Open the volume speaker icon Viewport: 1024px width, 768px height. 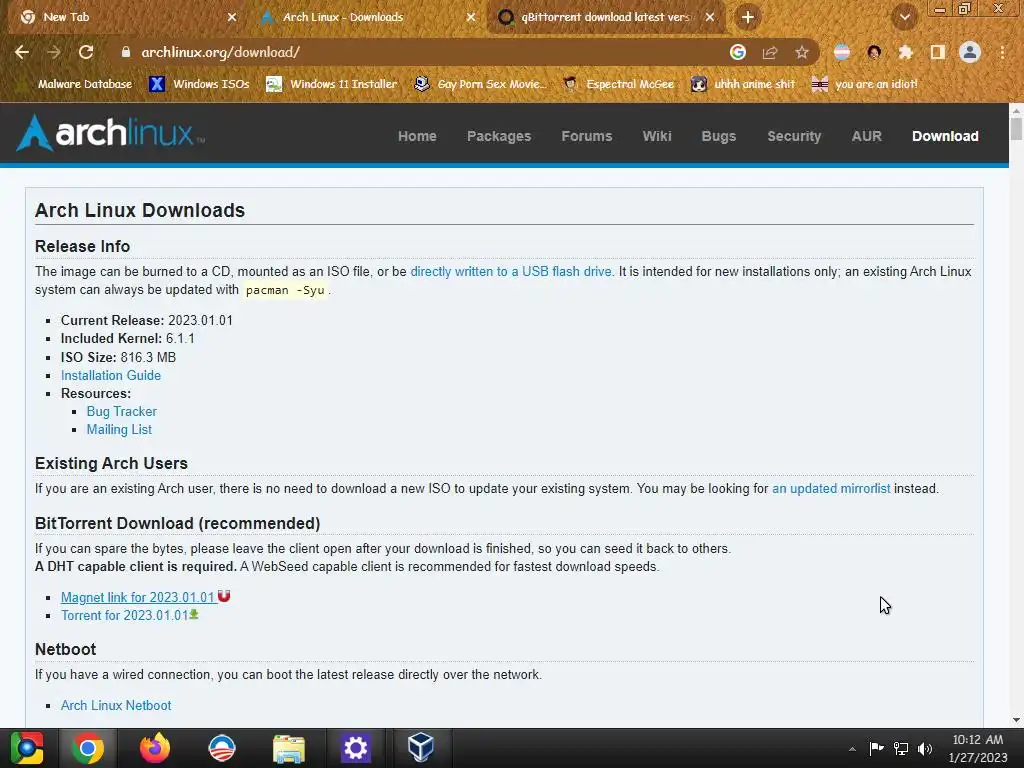pyautogui.click(x=925, y=748)
